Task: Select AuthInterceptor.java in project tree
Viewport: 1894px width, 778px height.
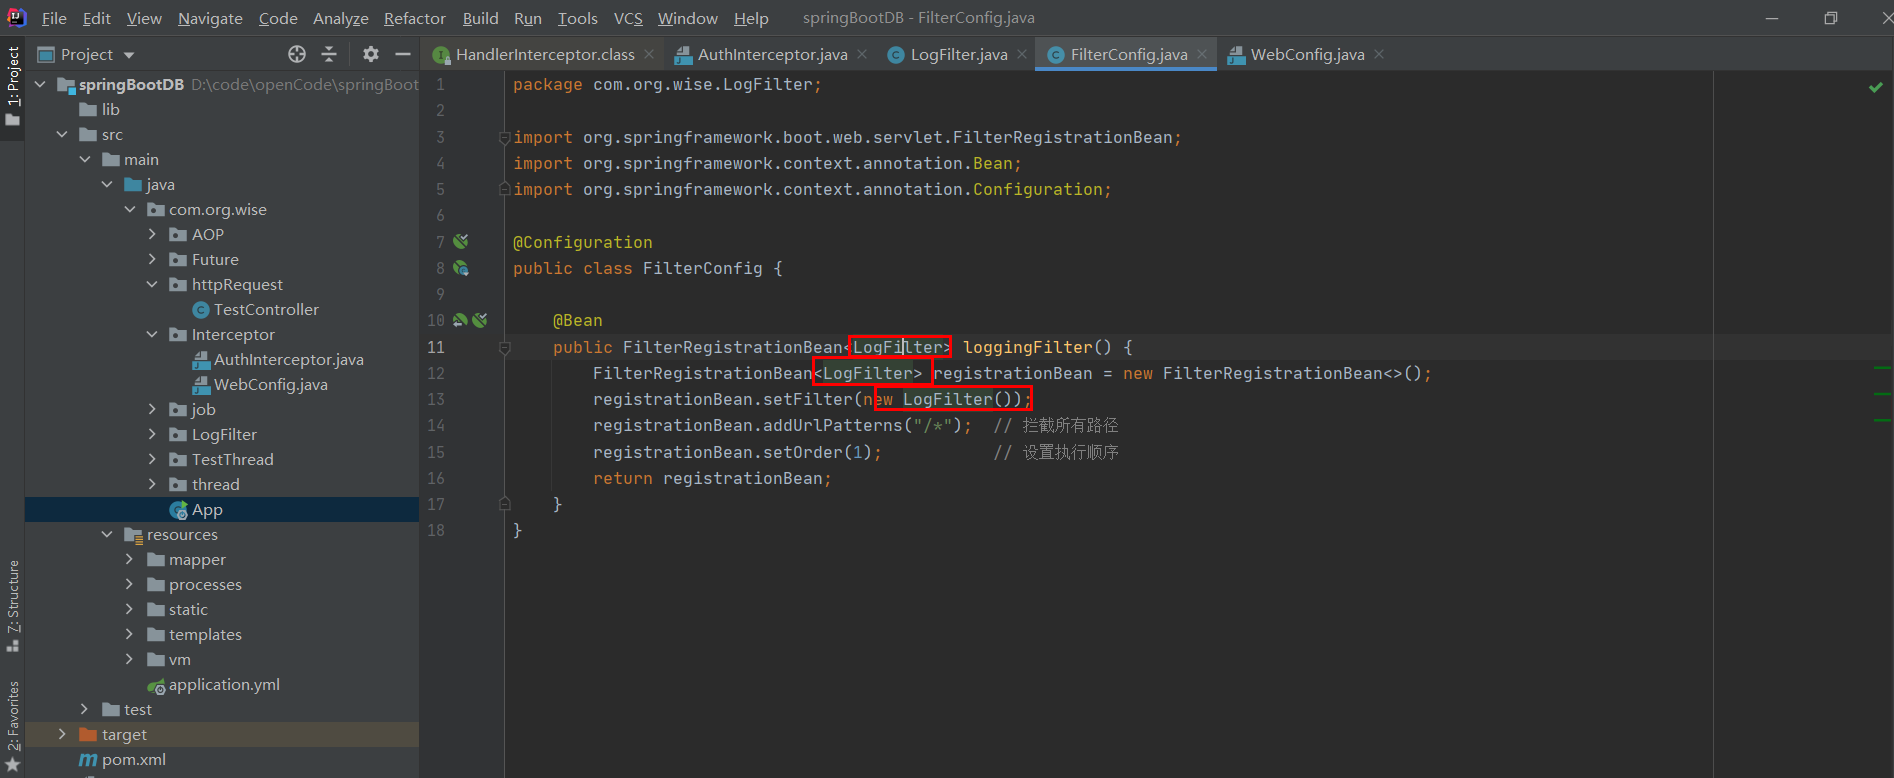Action: pos(288,359)
